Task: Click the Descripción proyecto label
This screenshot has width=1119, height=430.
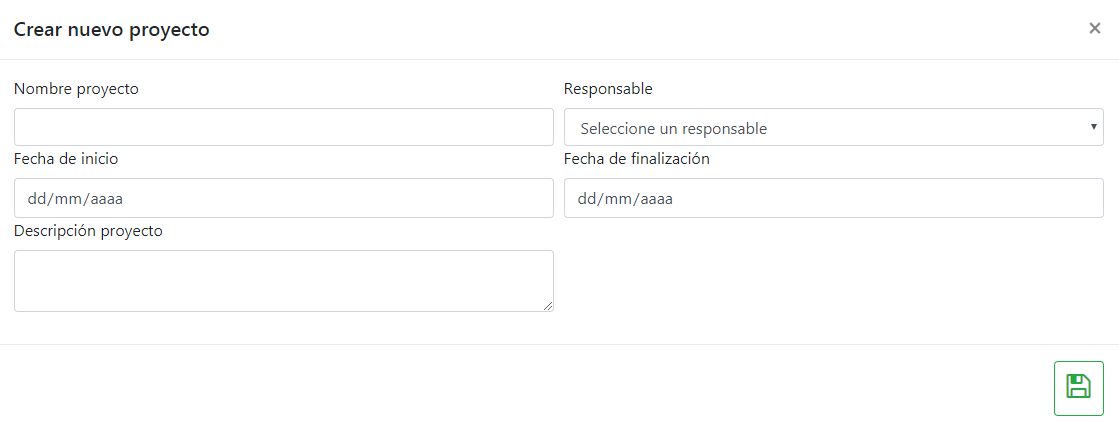Action: pos(88,231)
